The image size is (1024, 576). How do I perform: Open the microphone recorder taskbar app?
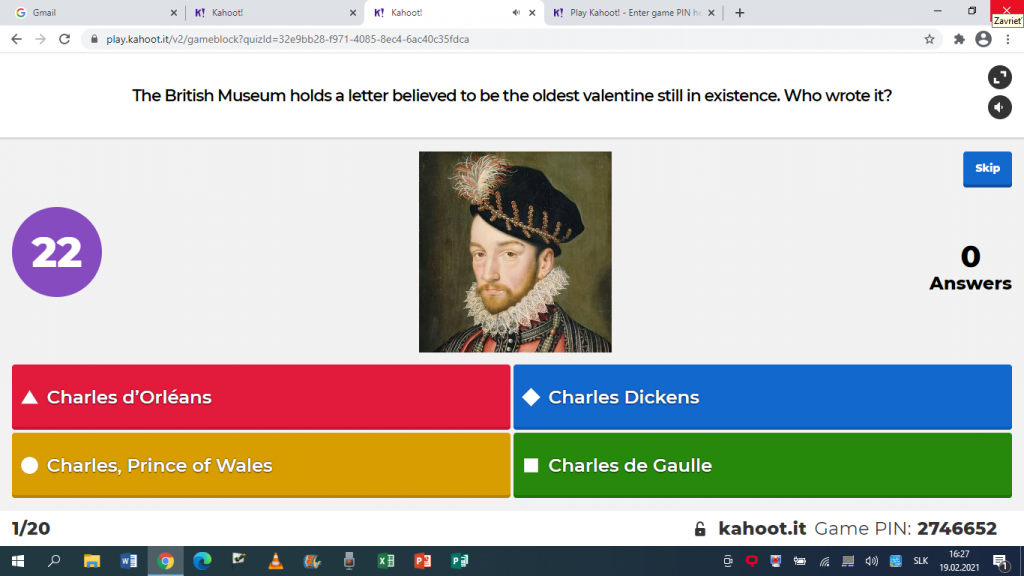click(349, 561)
